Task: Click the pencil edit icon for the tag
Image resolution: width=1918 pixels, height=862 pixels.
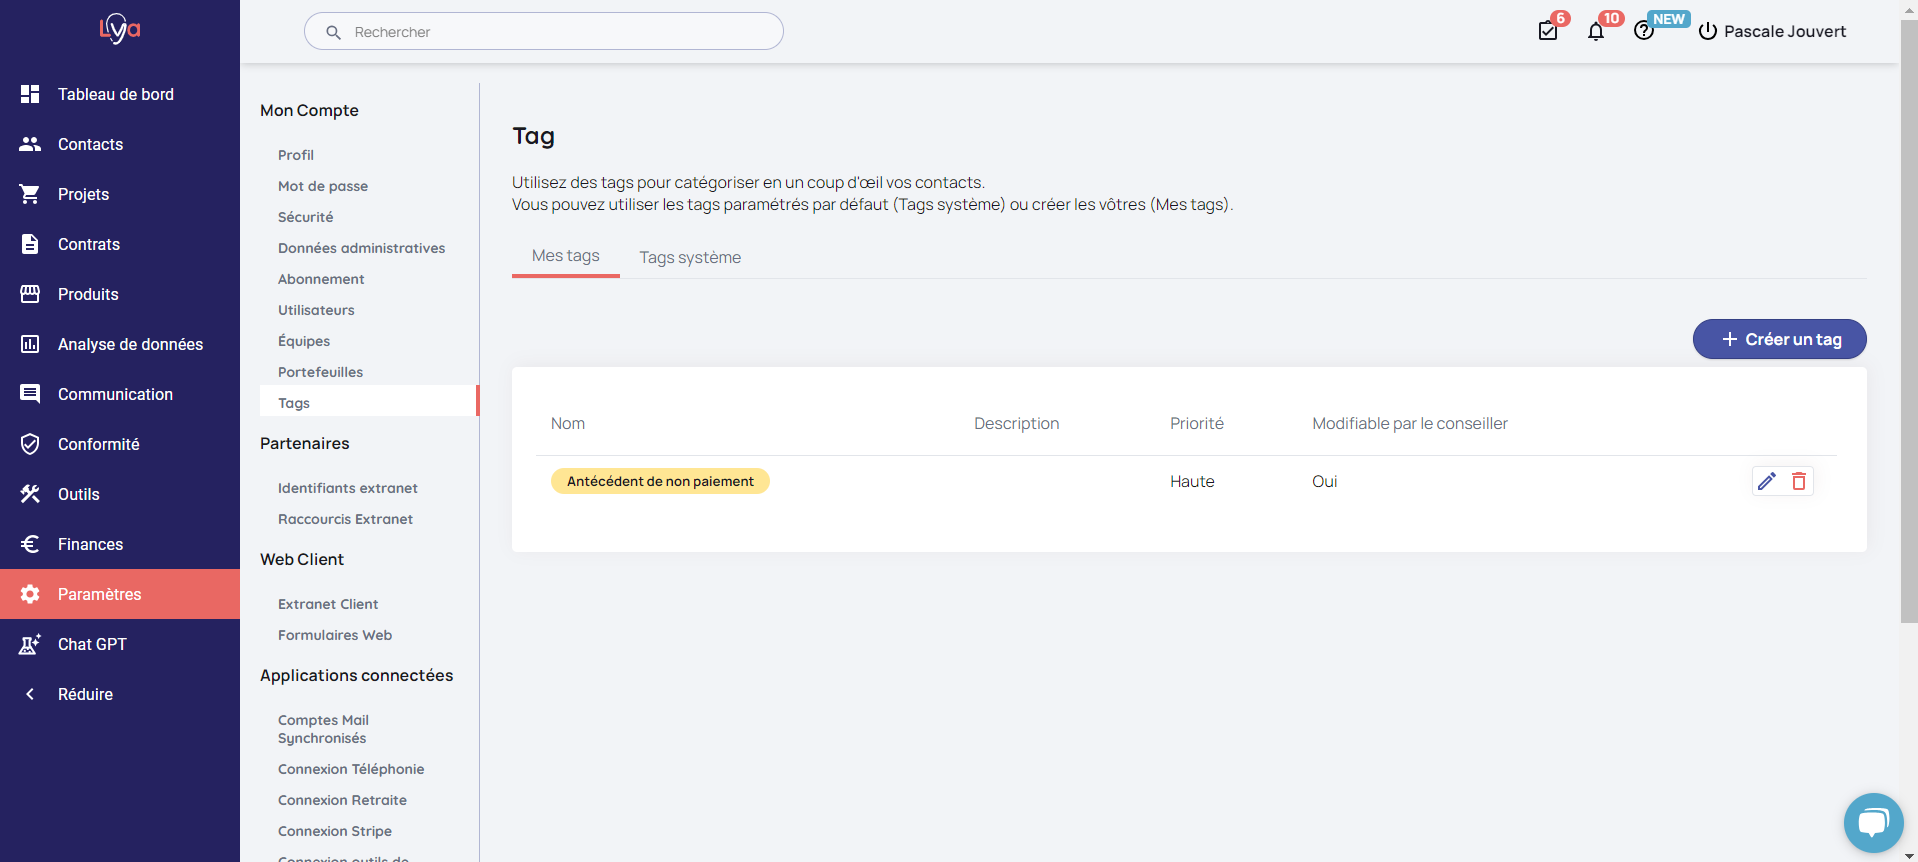Action: point(1767,481)
